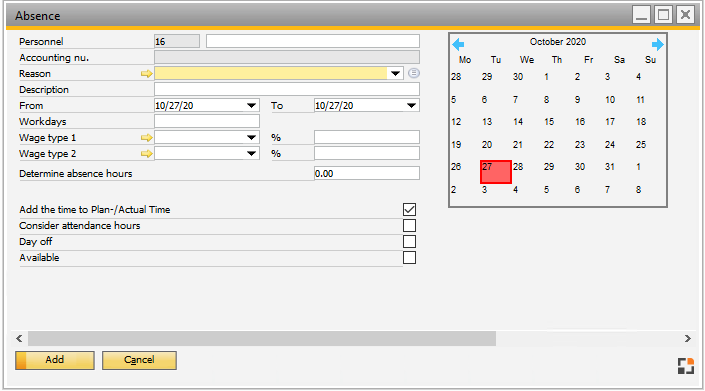Click the Cancel button
Screen dimensions: 705x391
(139, 360)
